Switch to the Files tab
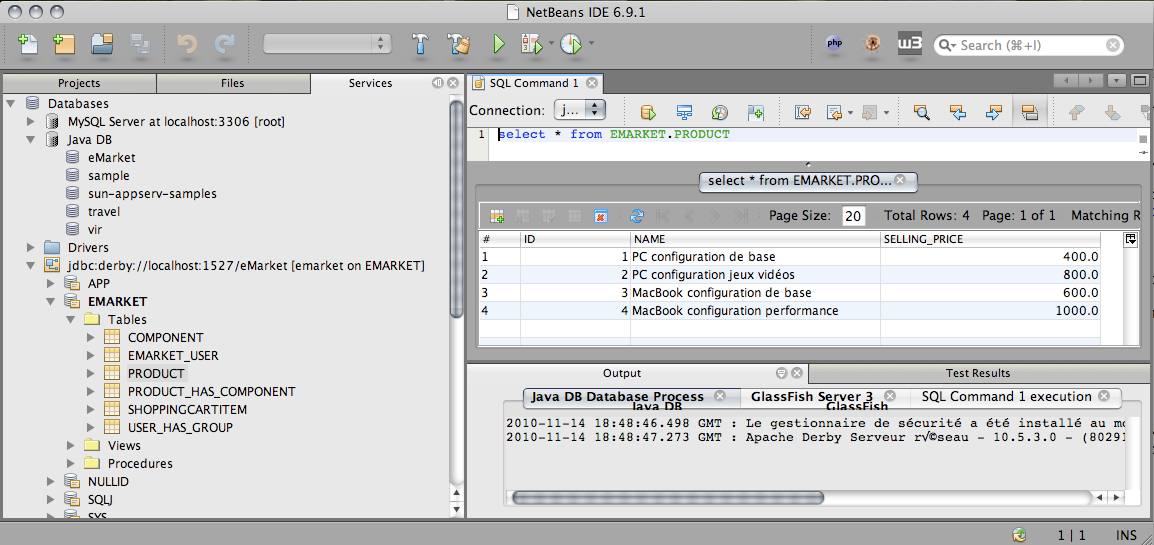Image resolution: width=1154 pixels, height=545 pixels. pyautogui.click(x=233, y=83)
